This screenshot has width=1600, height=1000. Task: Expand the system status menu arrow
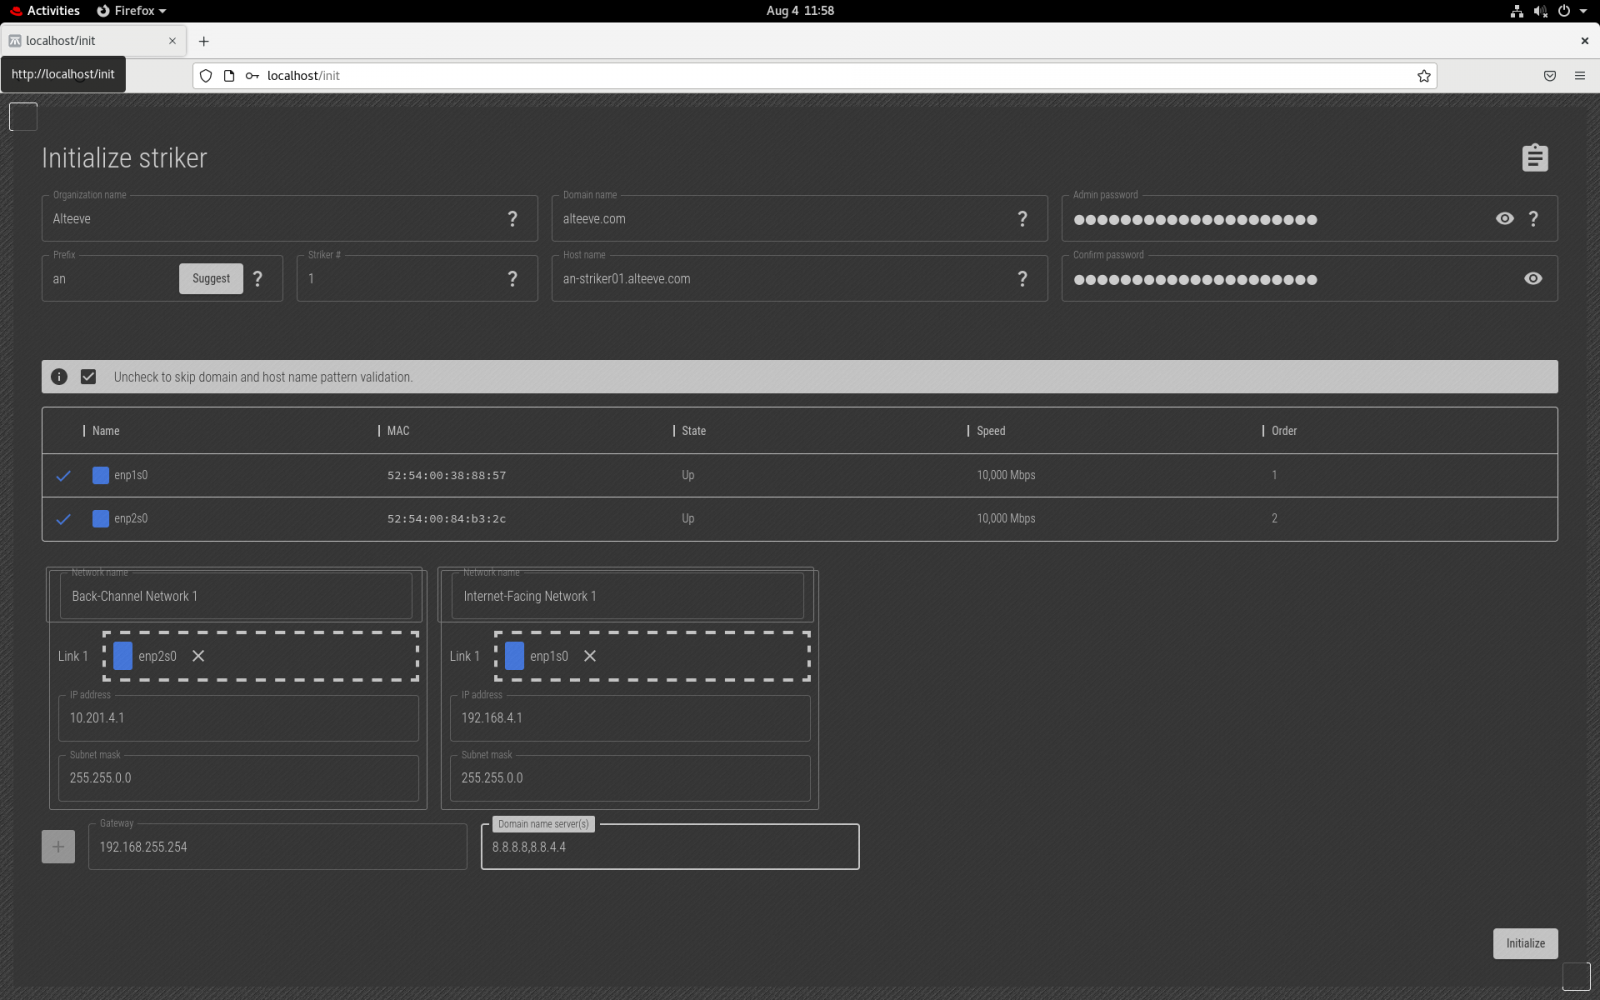(x=1583, y=11)
